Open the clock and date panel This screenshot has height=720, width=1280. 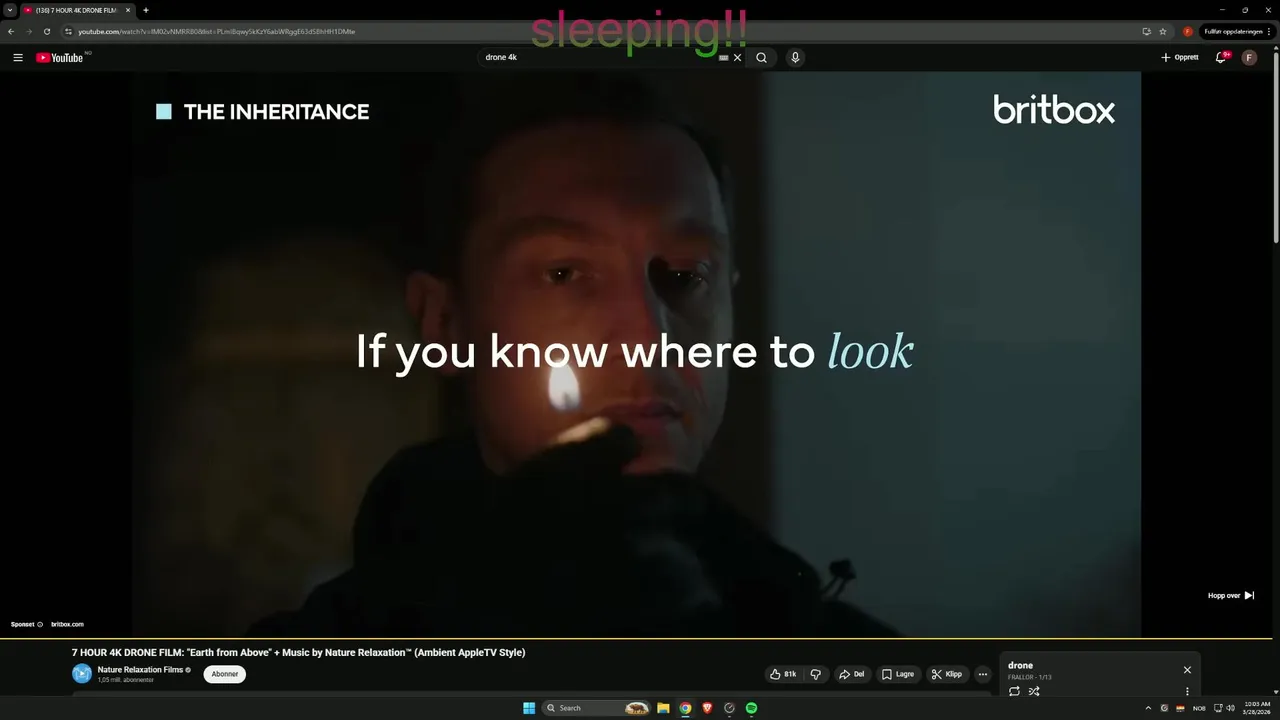pos(1257,708)
